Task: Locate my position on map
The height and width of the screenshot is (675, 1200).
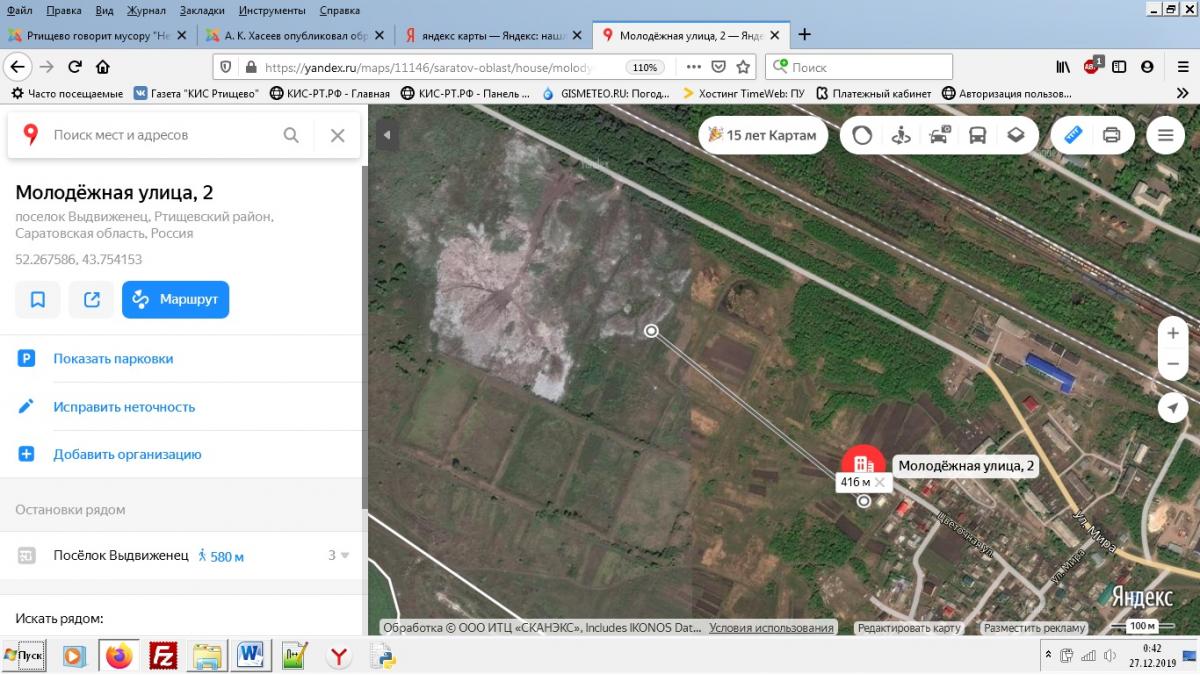Action: [1173, 407]
